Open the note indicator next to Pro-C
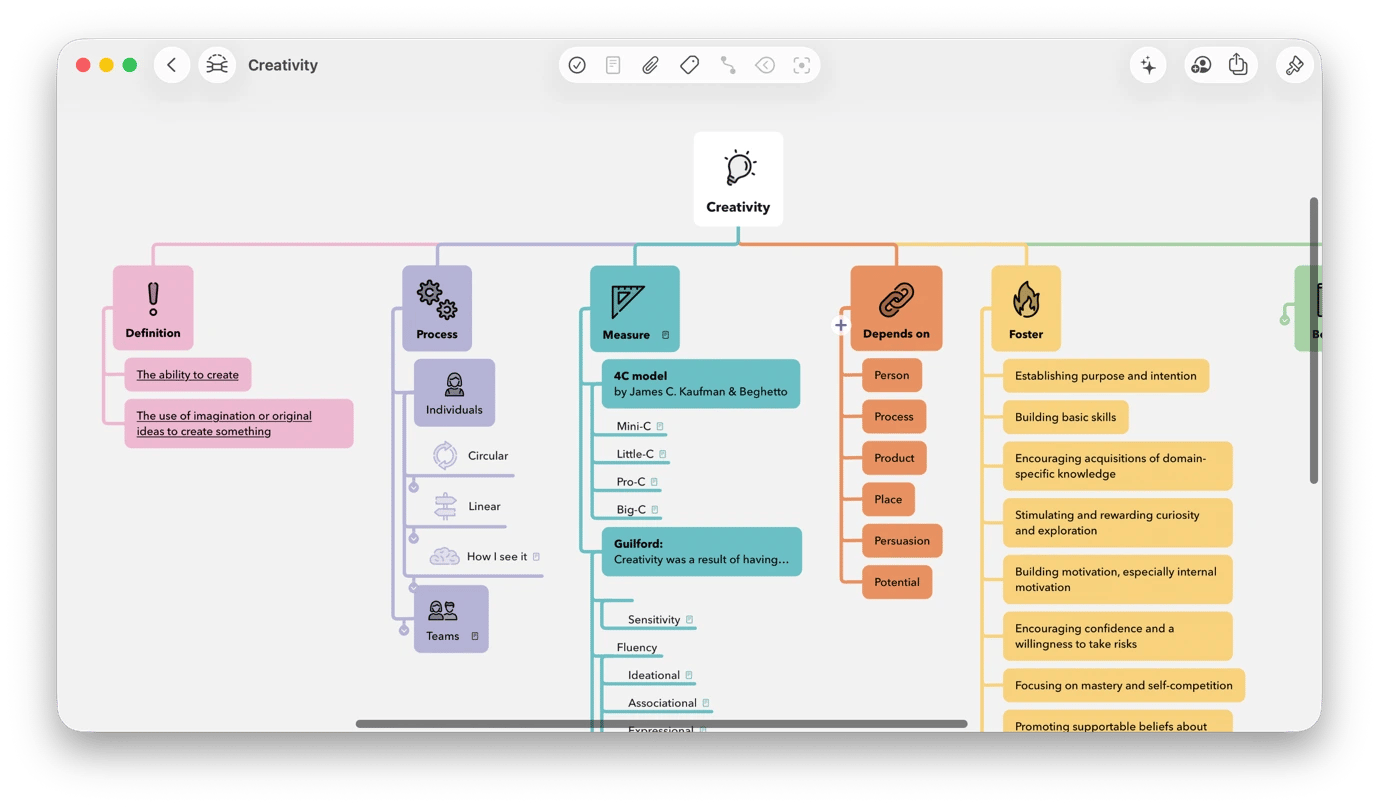The image size is (1379, 807). click(655, 482)
